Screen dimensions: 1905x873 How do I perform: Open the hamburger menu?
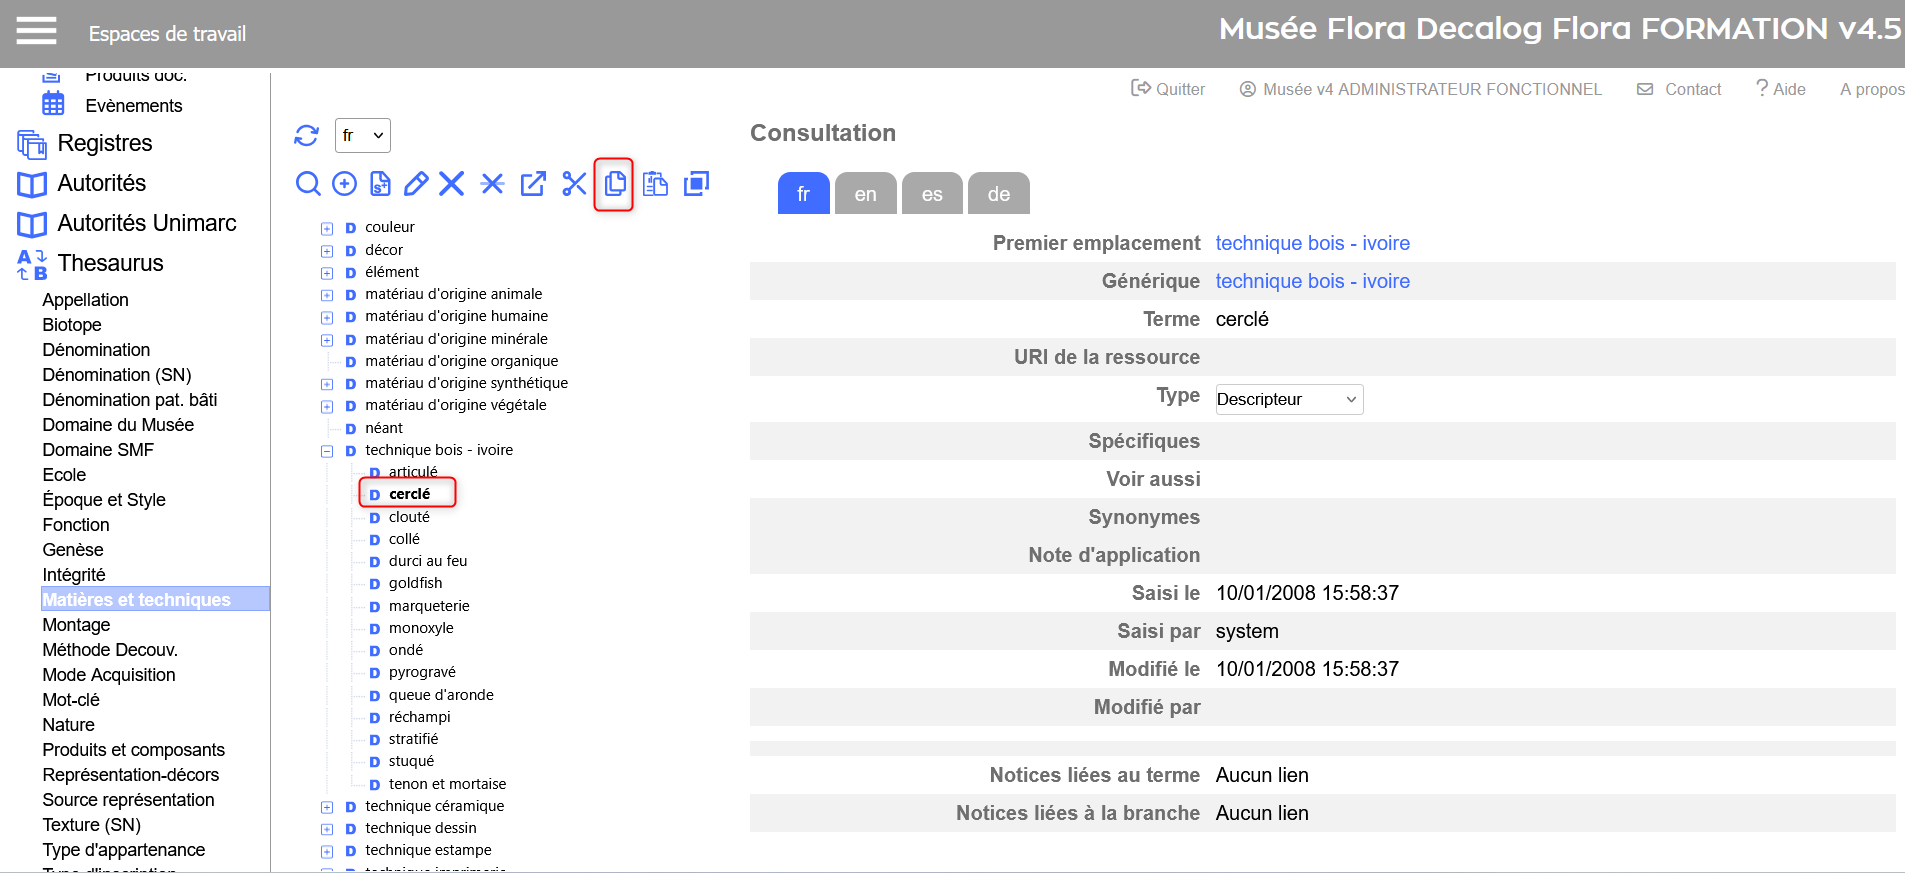point(36,32)
